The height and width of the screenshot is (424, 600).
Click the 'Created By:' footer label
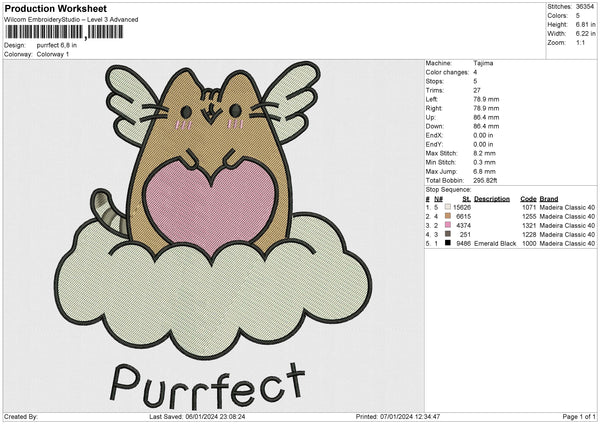point(21,416)
